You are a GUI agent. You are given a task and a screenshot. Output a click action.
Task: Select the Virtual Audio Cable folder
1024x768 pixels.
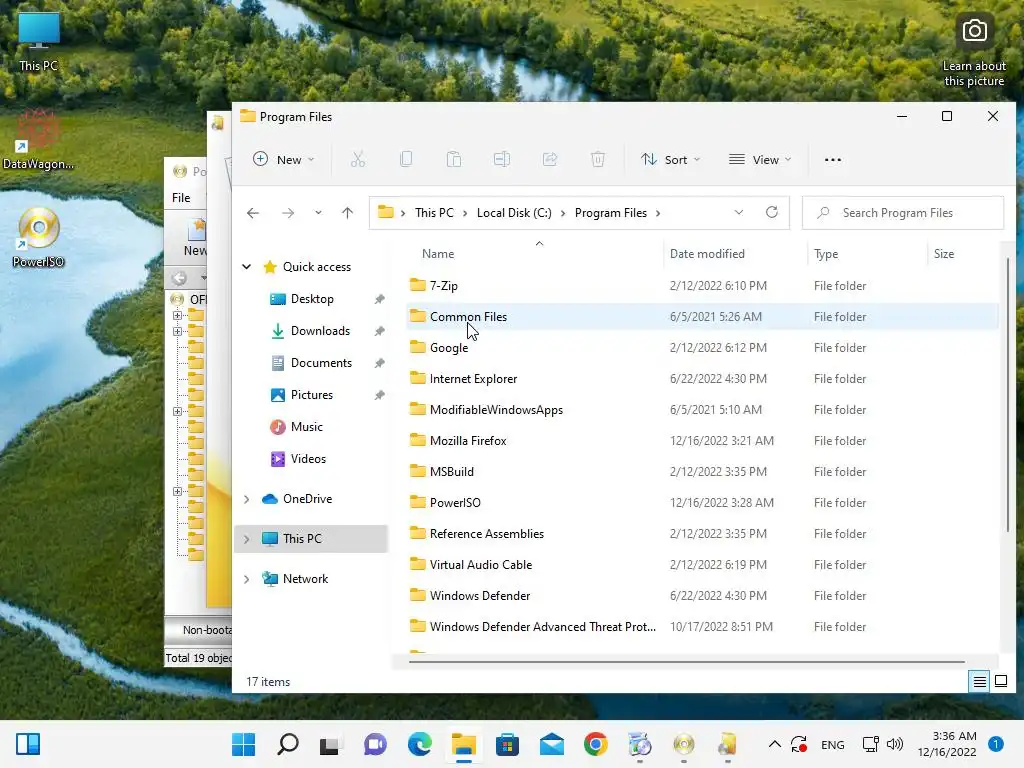pyautogui.click(x=702, y=565)
